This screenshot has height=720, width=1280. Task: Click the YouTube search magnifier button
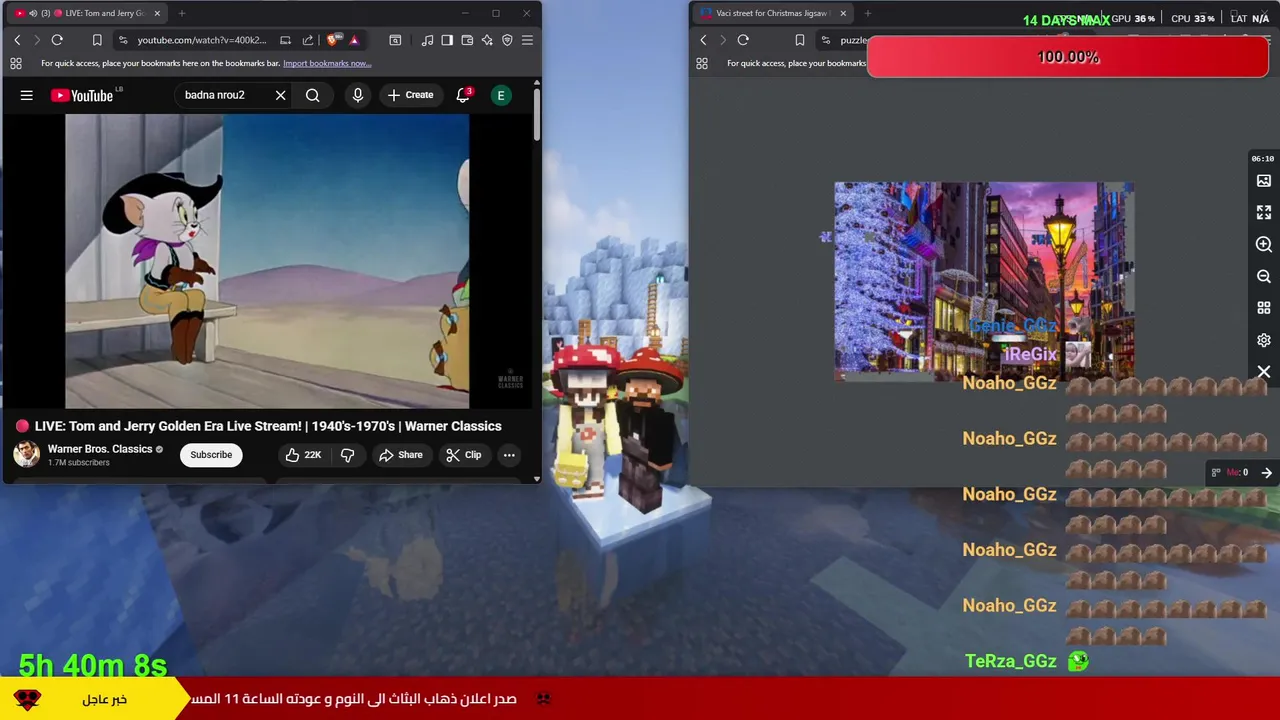click(x=313, y=95)
